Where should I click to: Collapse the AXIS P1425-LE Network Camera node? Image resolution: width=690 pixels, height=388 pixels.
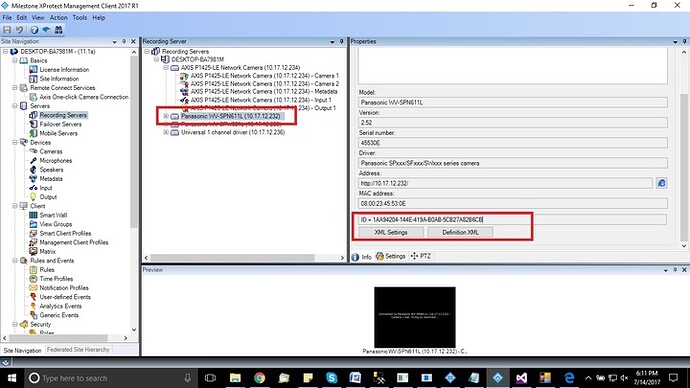(x=166, y=68)
